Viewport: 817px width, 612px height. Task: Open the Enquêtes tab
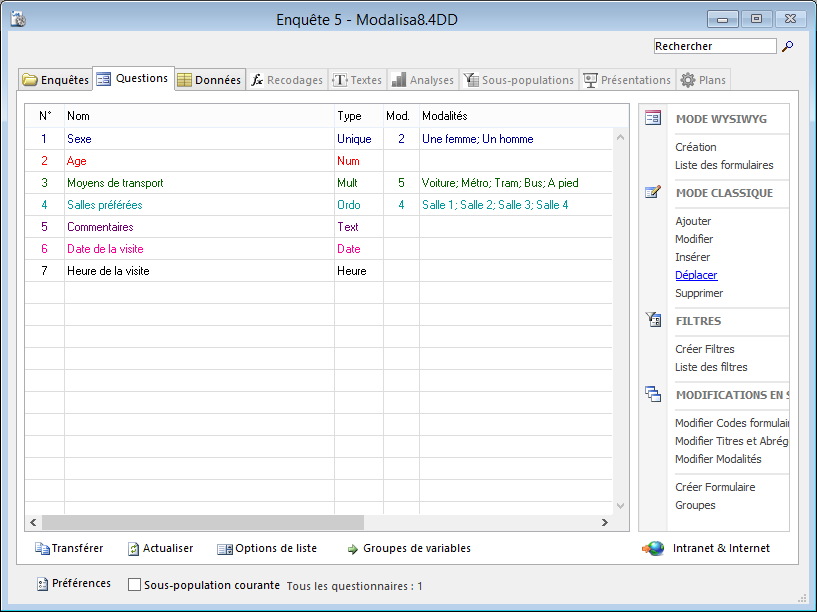coord(55,80)
